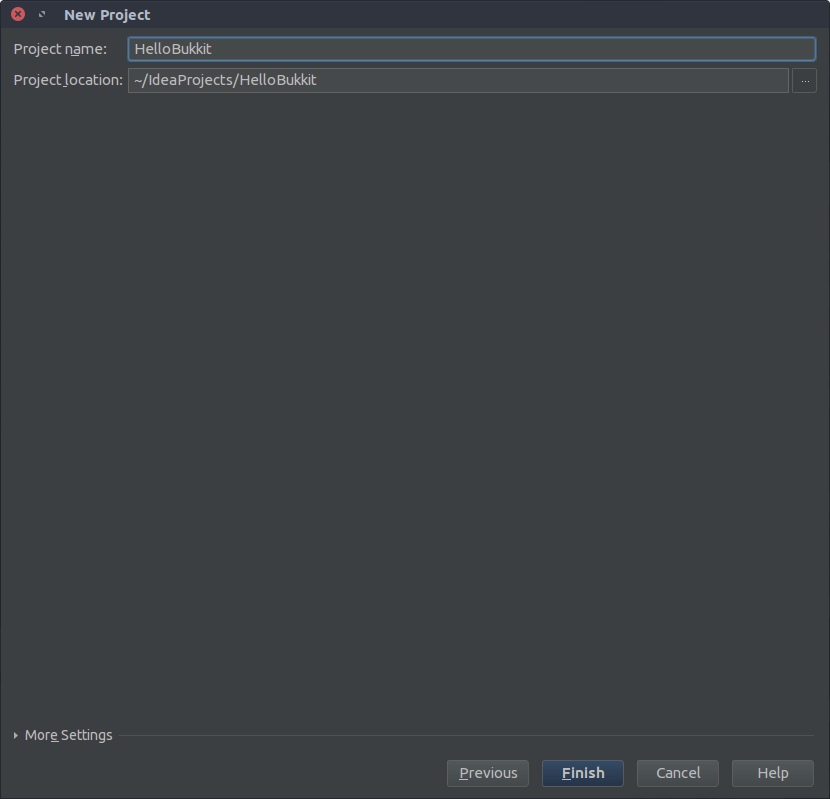Screen dimensions: 830x799
Task: Go back with the Previous button
Action: click(x=488, y=773)
